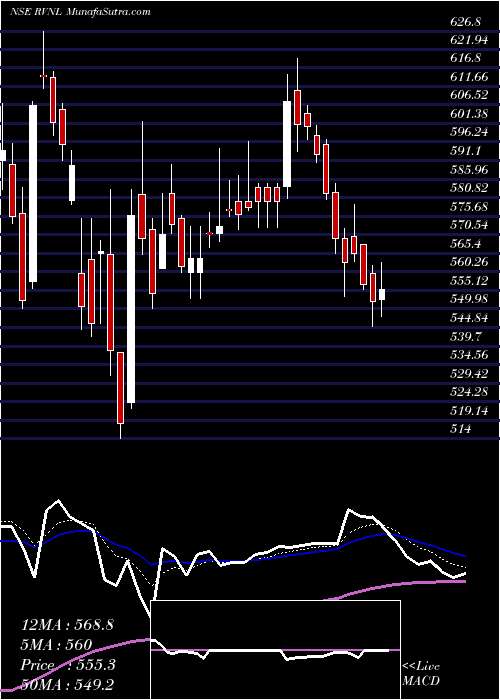Select the 565.4 price axis label
The width and height of the screenshot is (500, 700).
pos(466,244)
